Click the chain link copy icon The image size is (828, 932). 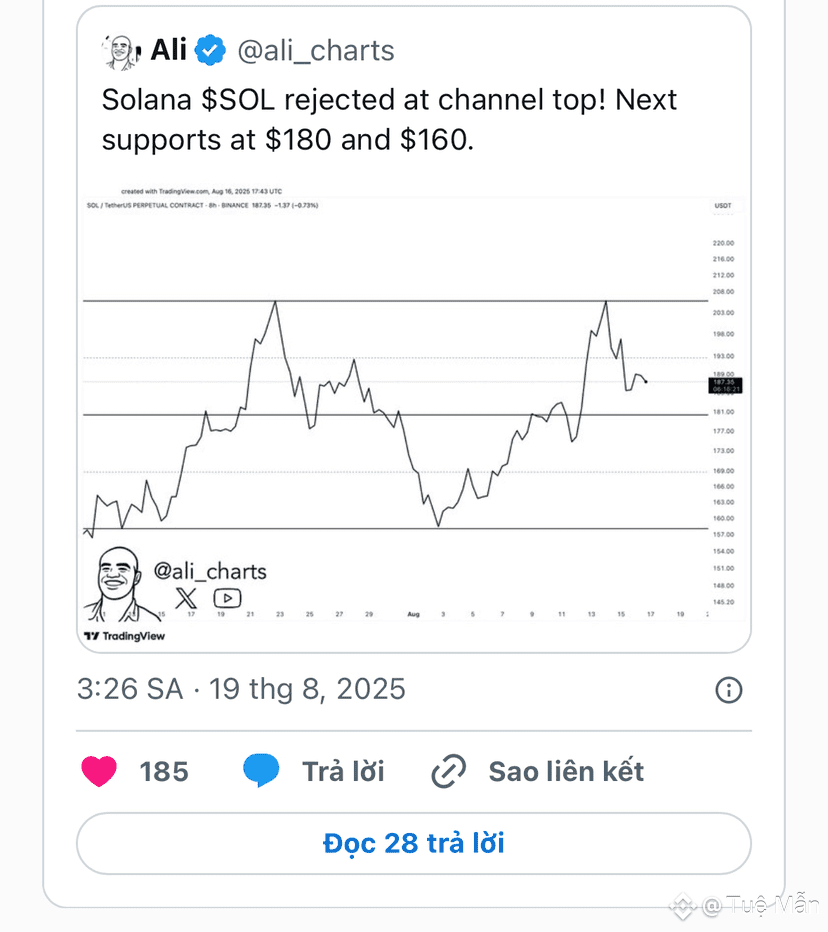(x=449, y=772)
